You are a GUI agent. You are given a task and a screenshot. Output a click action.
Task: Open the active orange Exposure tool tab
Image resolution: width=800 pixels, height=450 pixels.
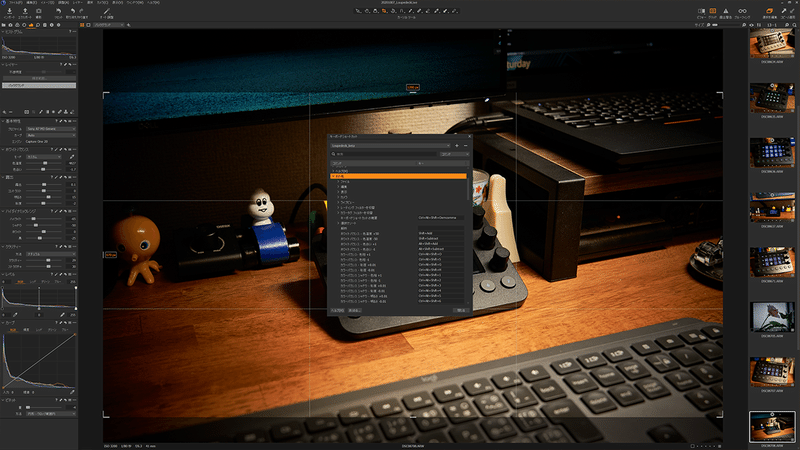pyautogui.click(x=31, y=24)
